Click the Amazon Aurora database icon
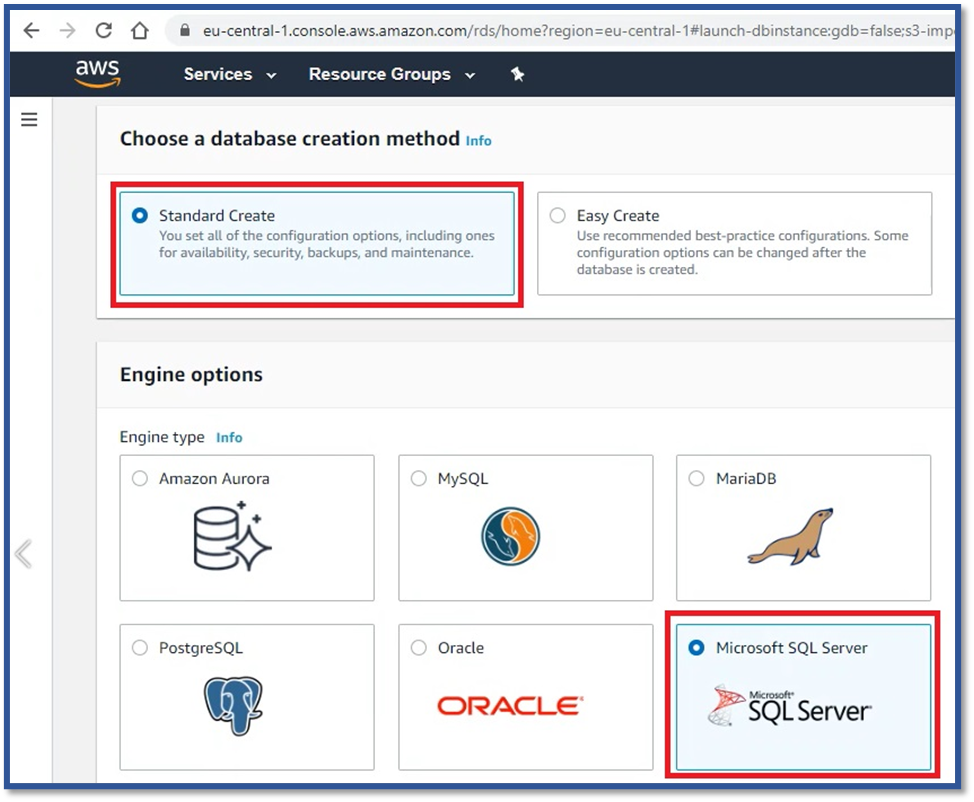Viewport: 974px width, 802px height. click(x=232, y=537)
